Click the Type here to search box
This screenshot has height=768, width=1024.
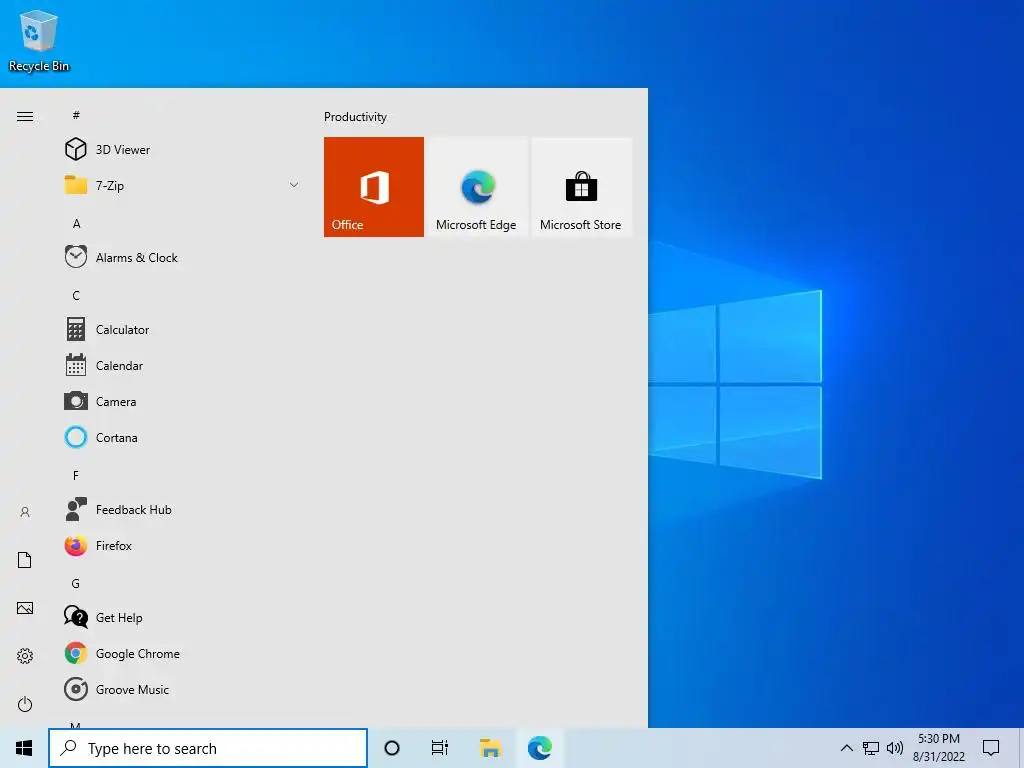coord(208,748)
